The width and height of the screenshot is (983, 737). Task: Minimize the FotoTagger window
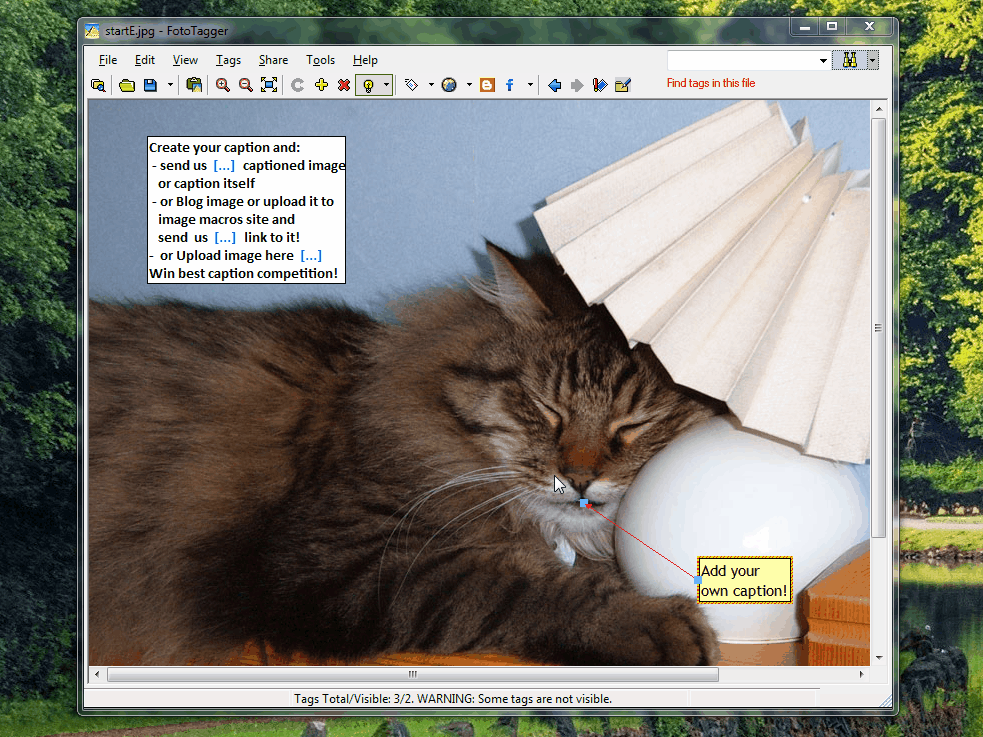(805, 26)
